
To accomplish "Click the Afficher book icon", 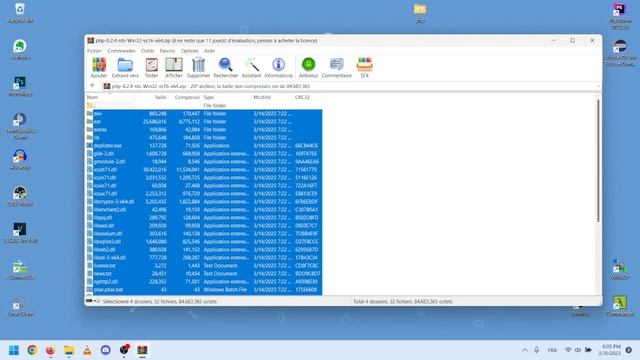I will 174,67.
